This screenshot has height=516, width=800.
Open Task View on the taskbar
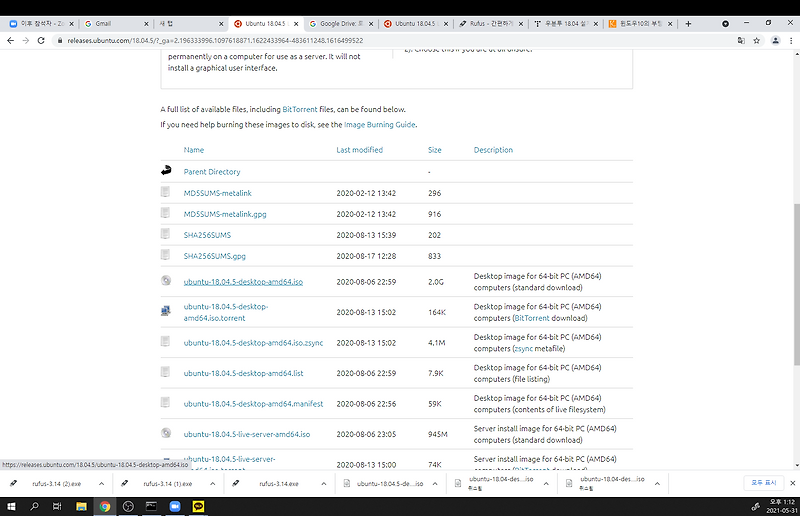pyautogui.click(x=57, y=506)
